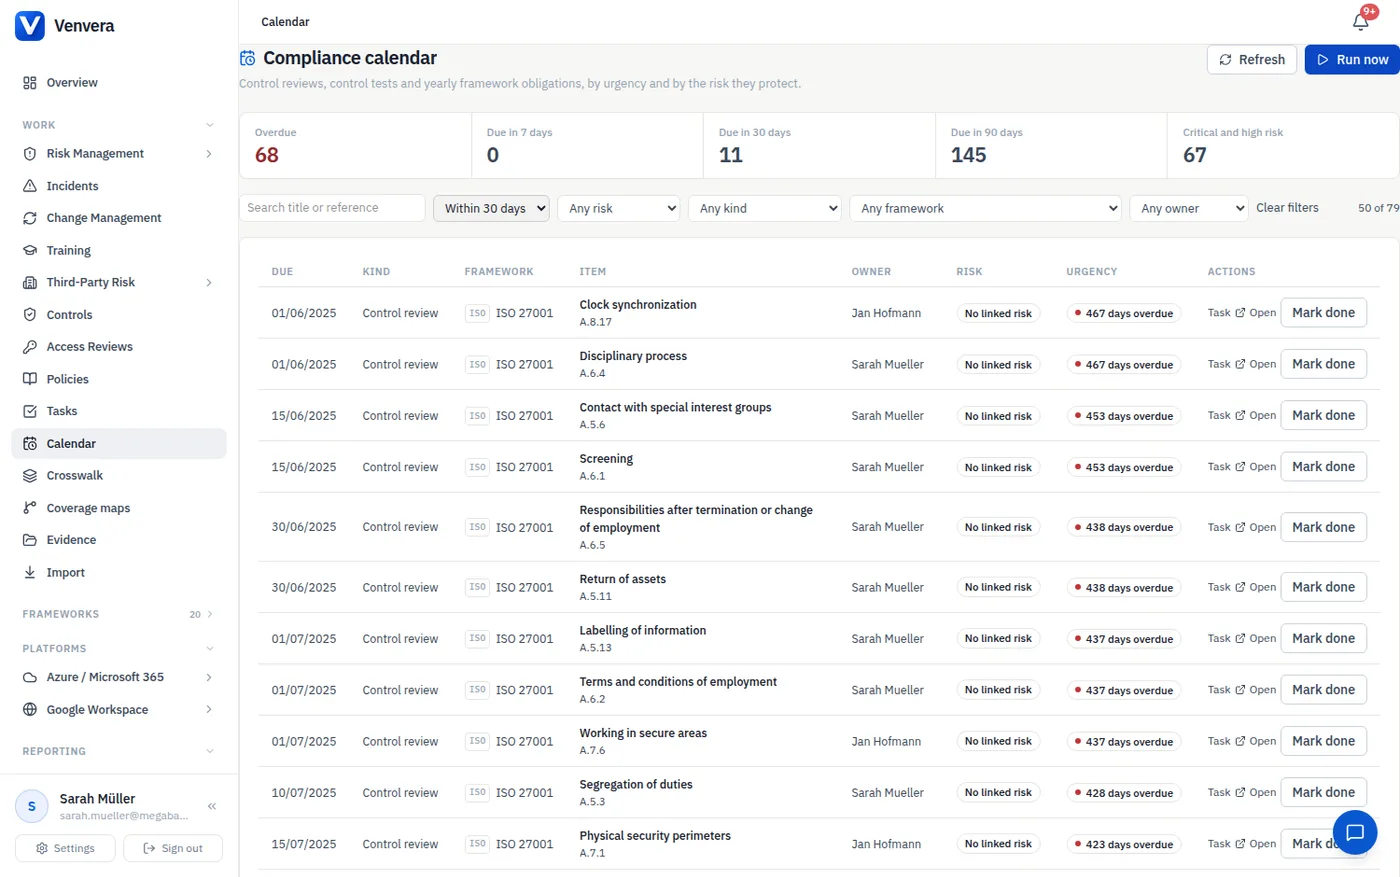Click the Coverage maps branch icon
This screenshot has height=877, width=1400.
(30, 508)
